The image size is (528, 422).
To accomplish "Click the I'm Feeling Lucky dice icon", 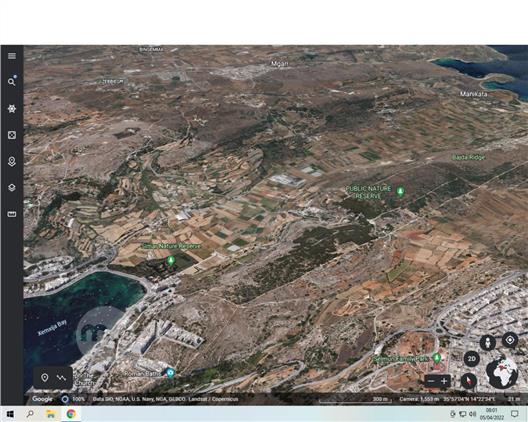I will (12, 135).
